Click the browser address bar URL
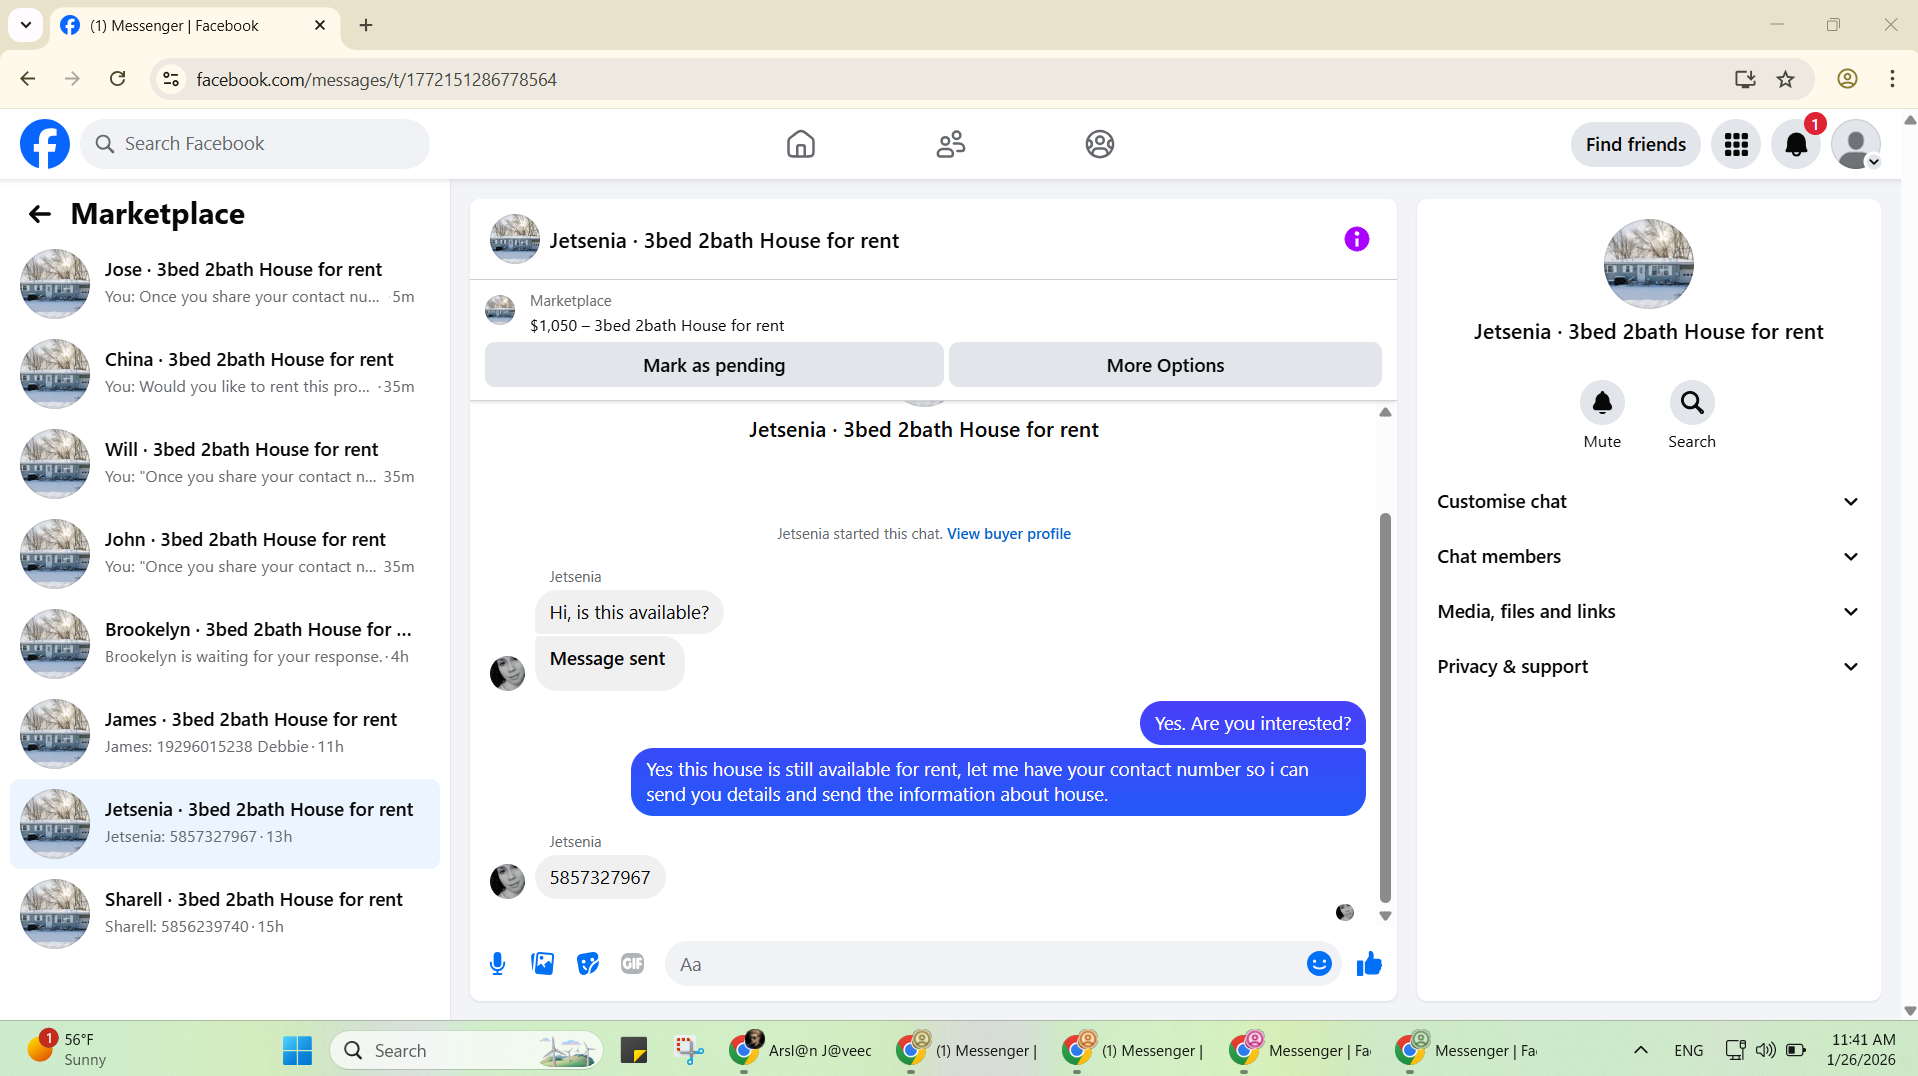Image resolution: width=1918 pixels, height=1076 pixels. point(376,80)
